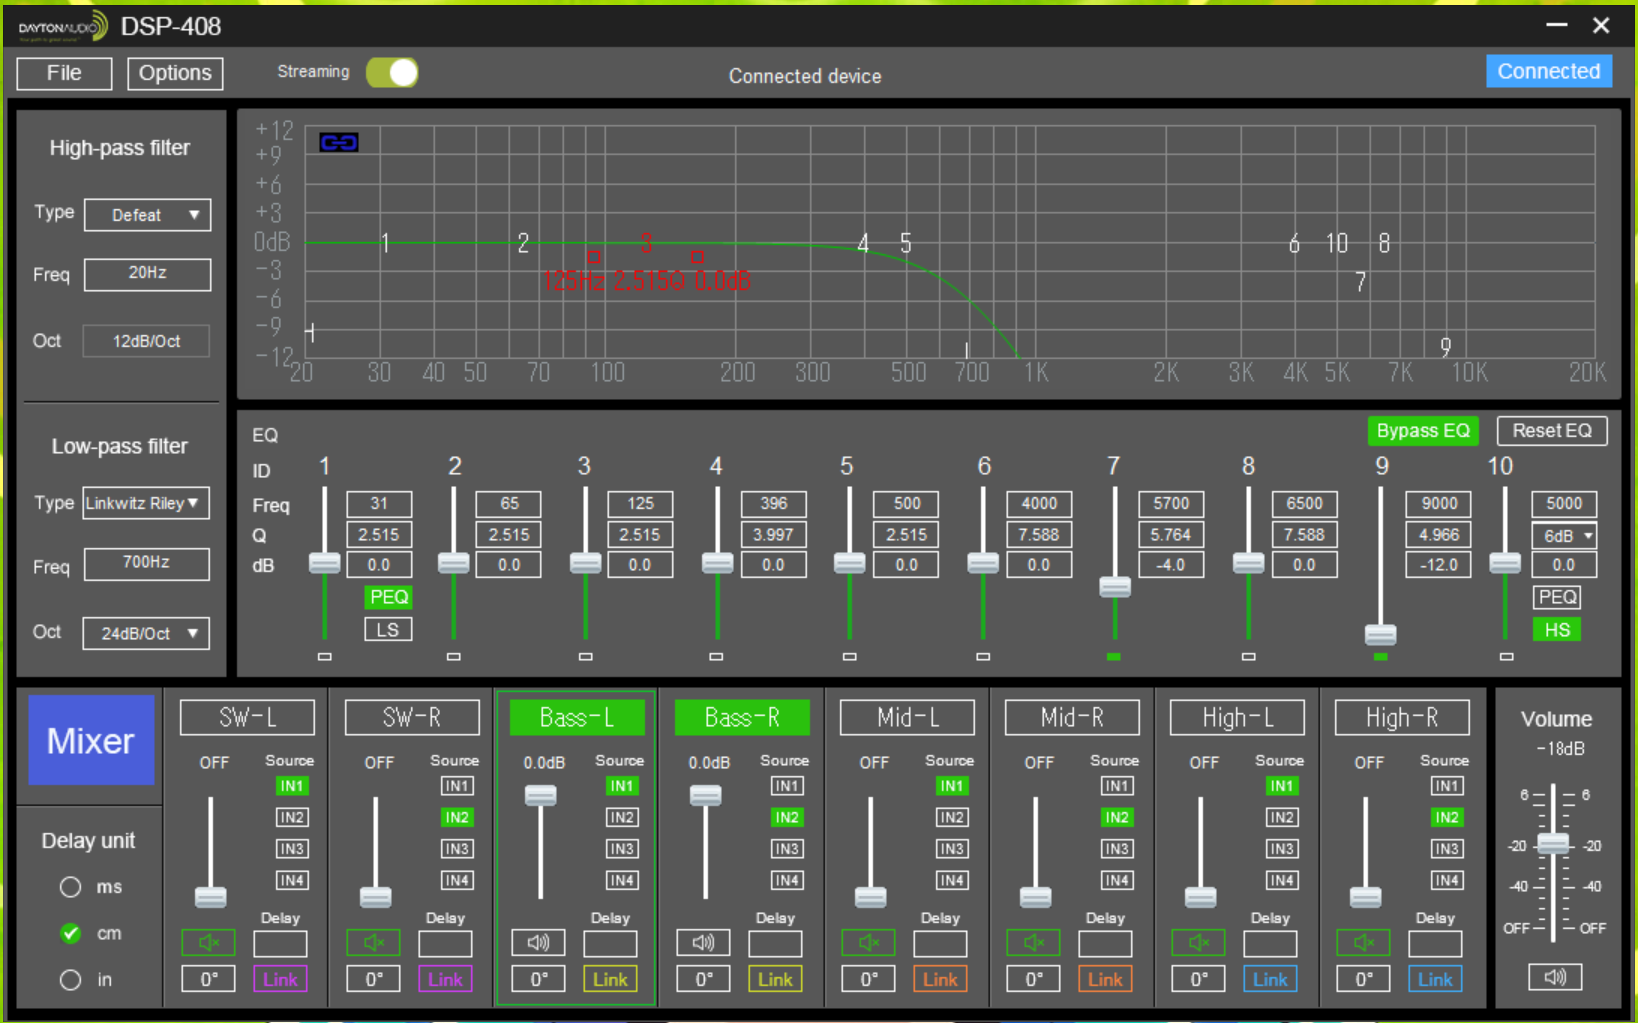This screenshot has height=1023, width=1638.
Task: Open the Low-pass Linkwitz Riley type dropdown
Action: point(146,503)
